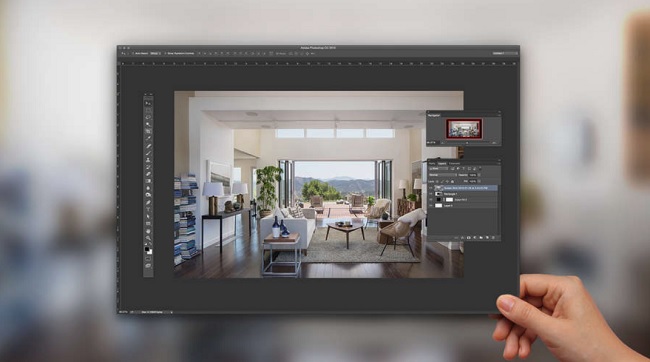Select the Clone Stamp tool
Screen dimensions: 650x362
148,160
